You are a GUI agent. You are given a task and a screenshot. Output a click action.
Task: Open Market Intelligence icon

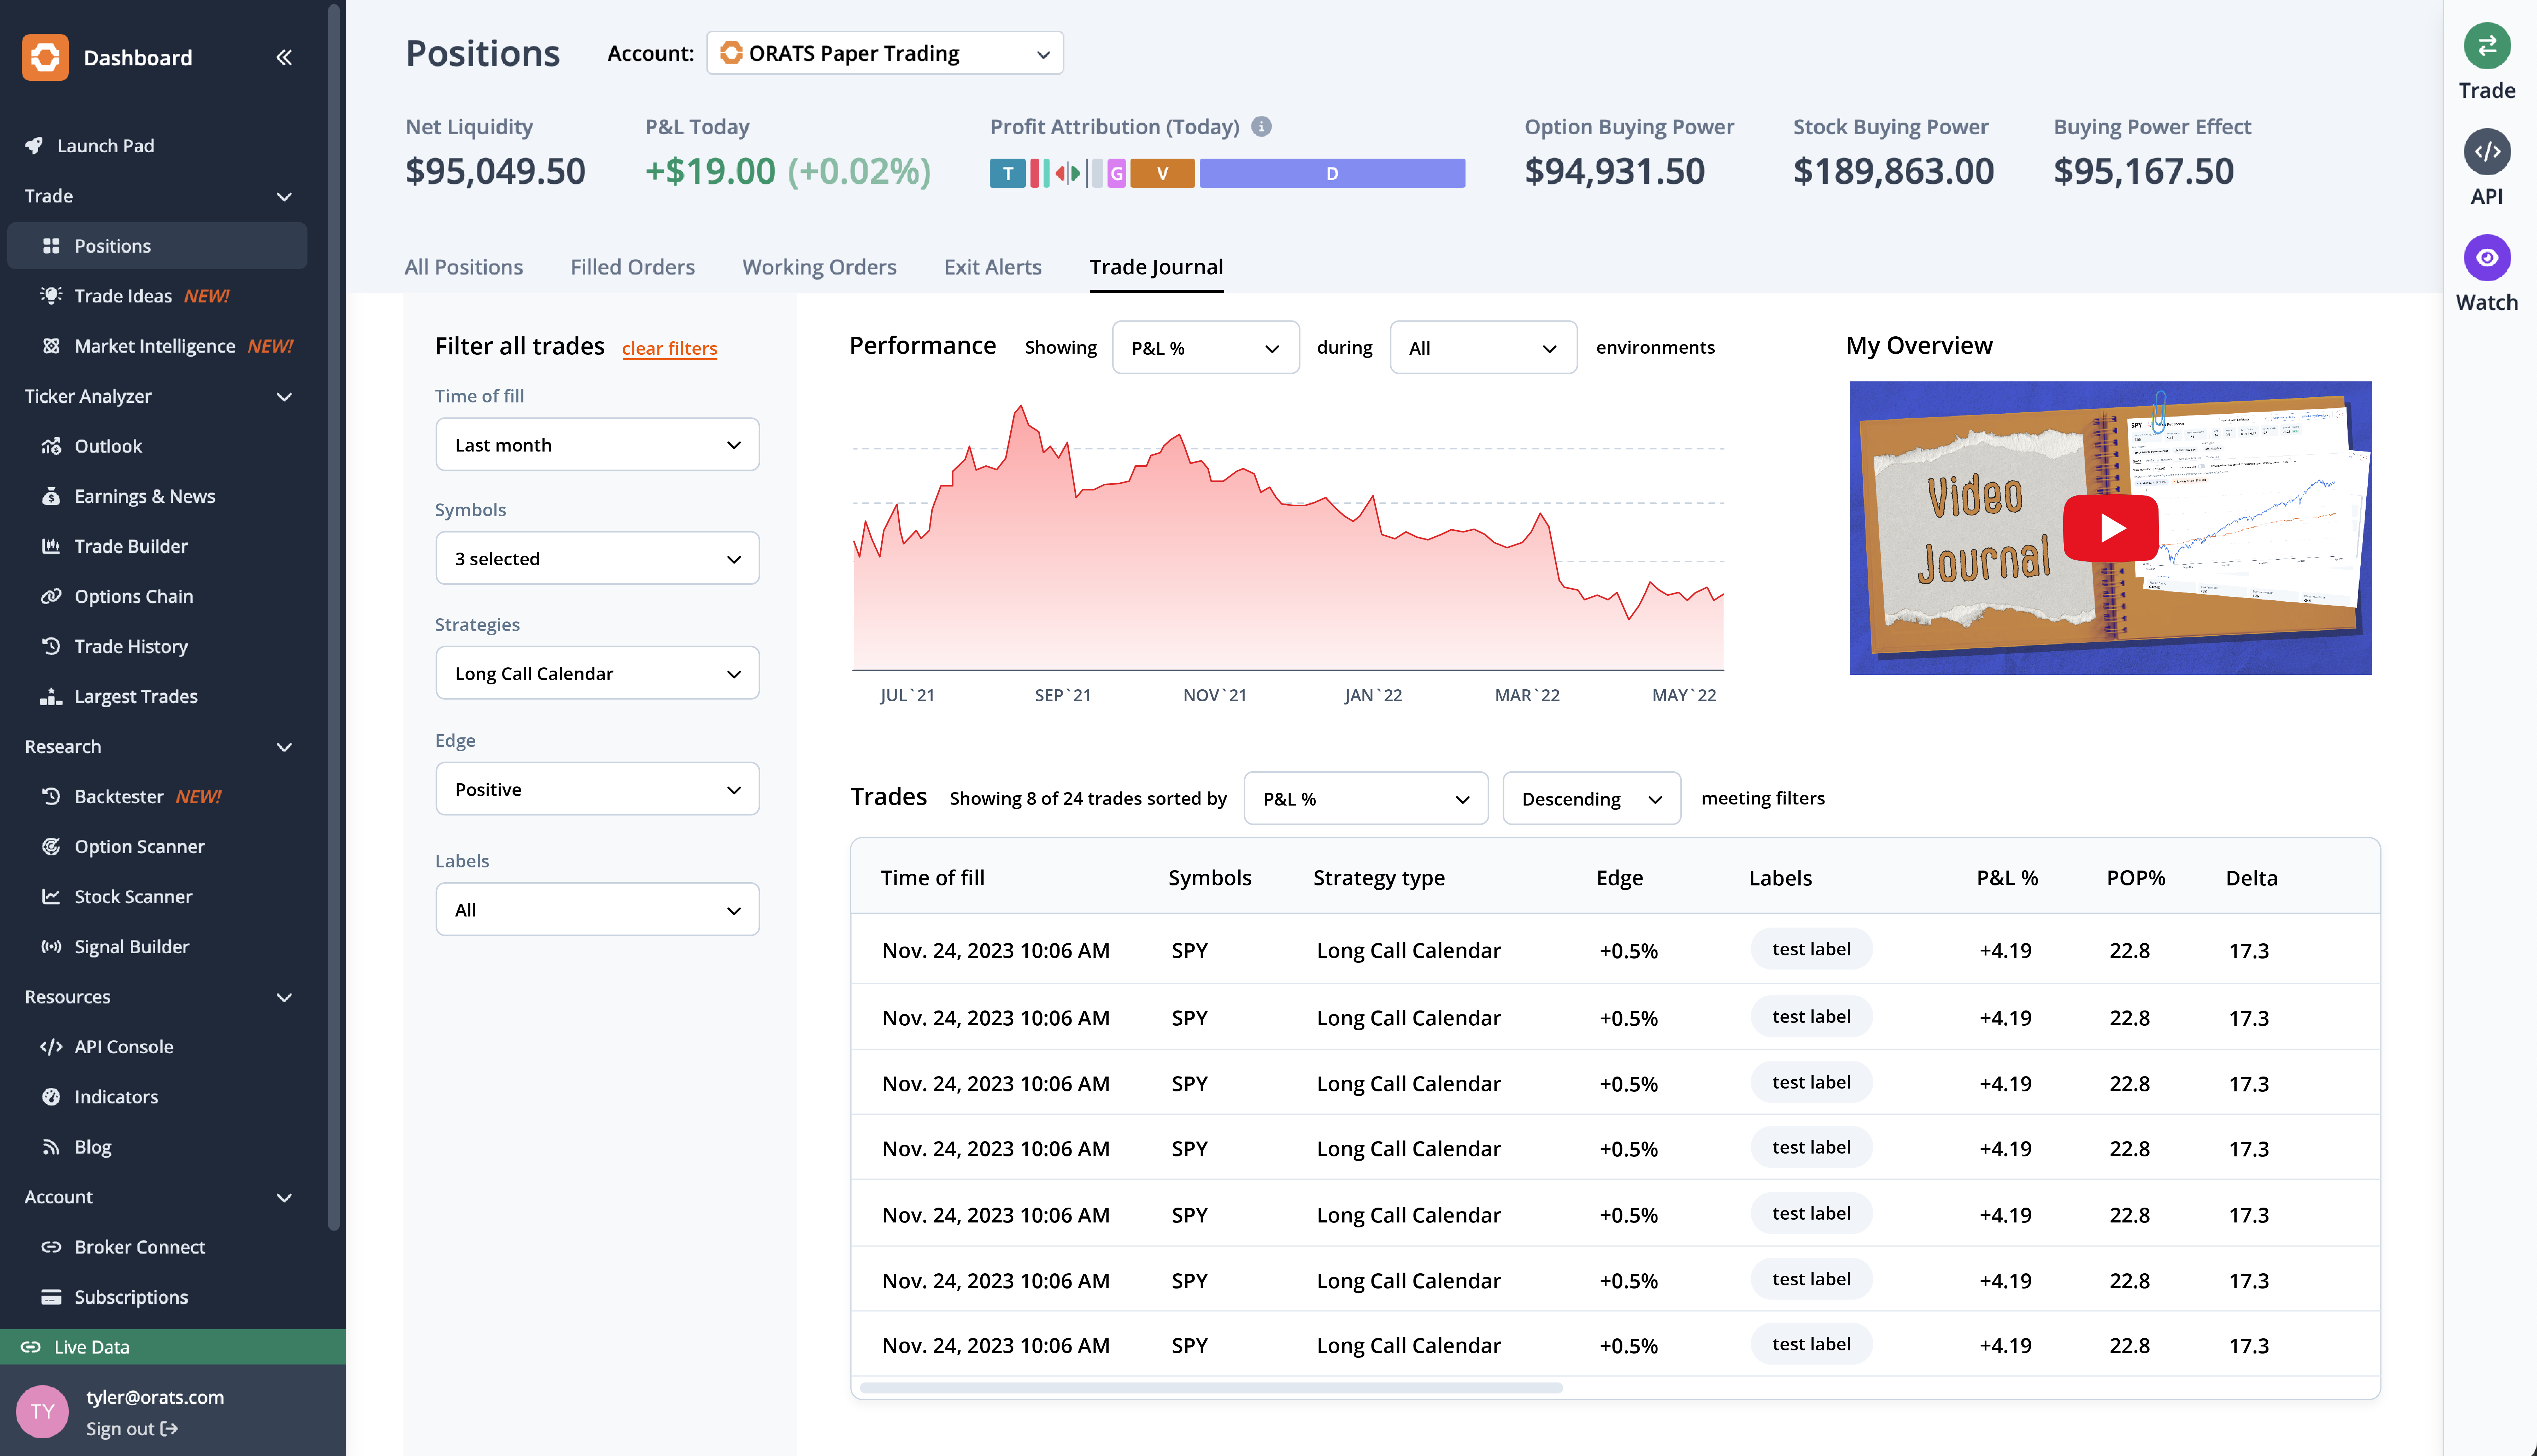click(x=51, y=346)
